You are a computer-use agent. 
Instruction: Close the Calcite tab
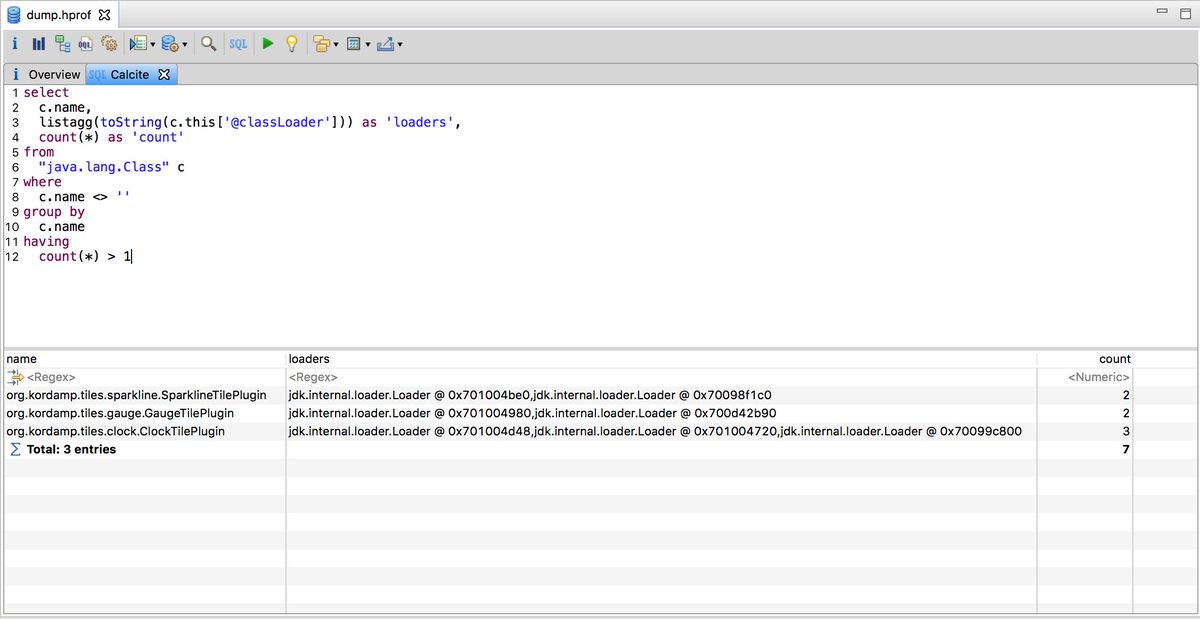click(165, 75)
